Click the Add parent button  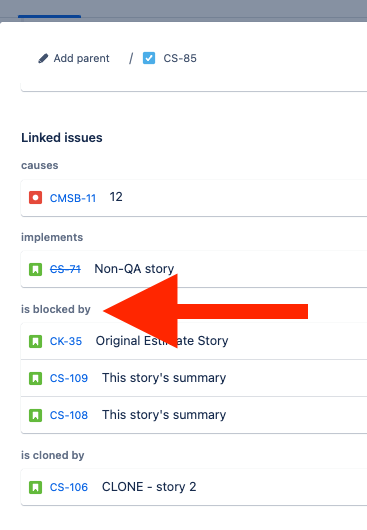(74, 58)
